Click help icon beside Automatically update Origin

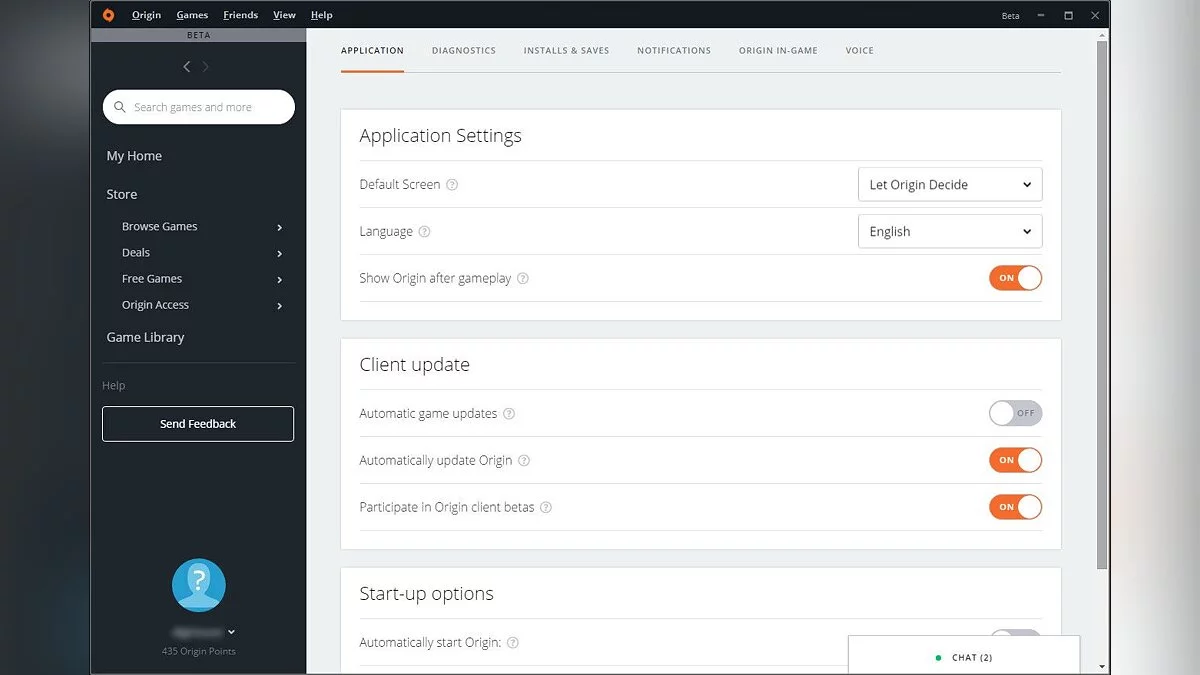524,461
